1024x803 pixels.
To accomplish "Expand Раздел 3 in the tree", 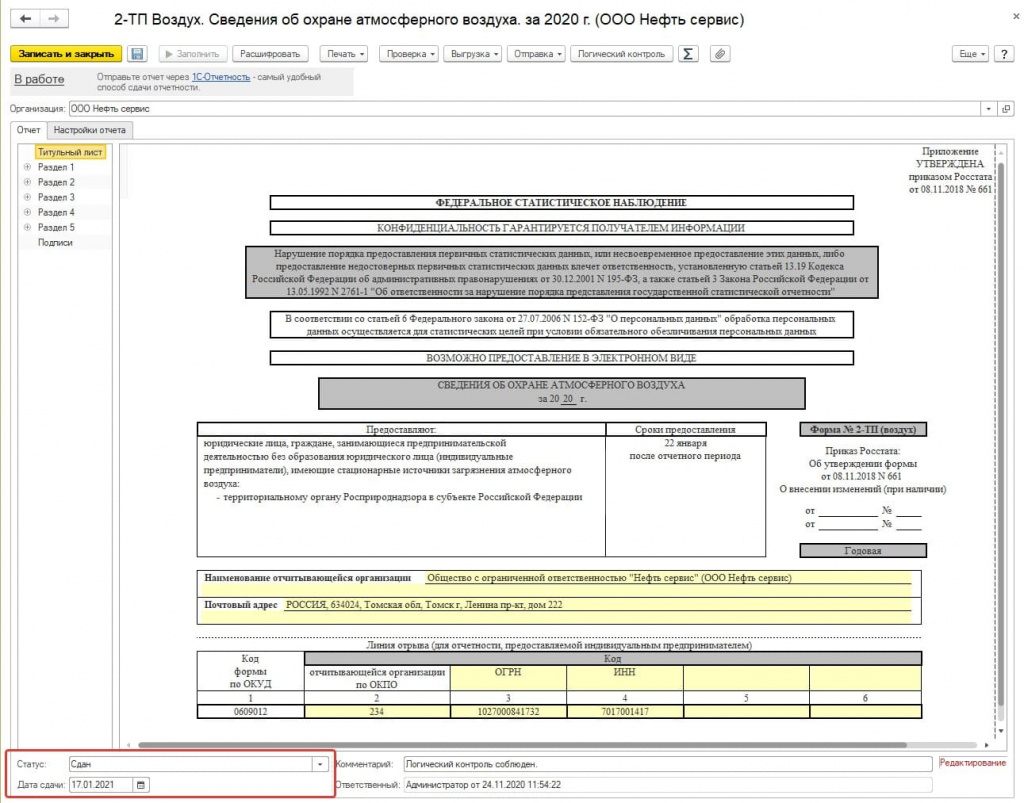I will tap(27, 197).
